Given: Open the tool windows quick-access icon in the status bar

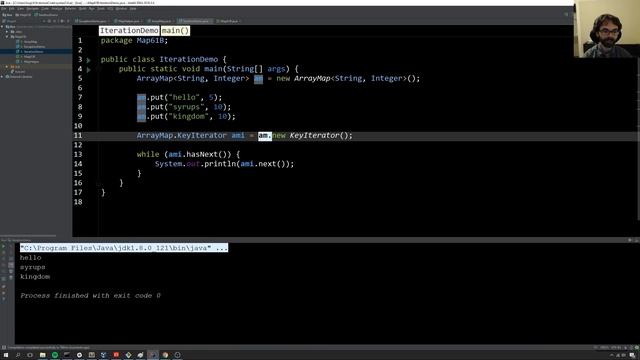Looking at the screenshot, I should point(4,348).
